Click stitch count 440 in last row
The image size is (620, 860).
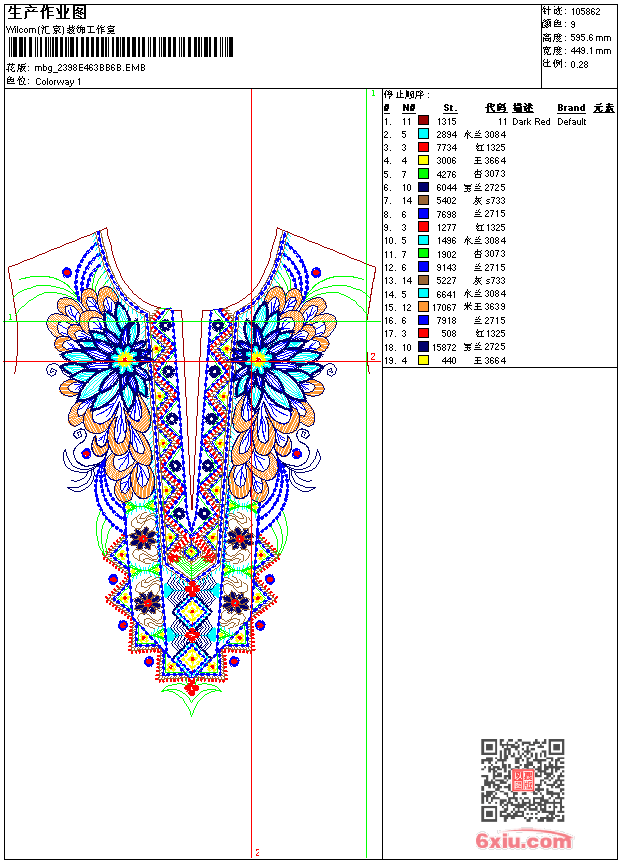pyautogui.click(x=449, y=361)
